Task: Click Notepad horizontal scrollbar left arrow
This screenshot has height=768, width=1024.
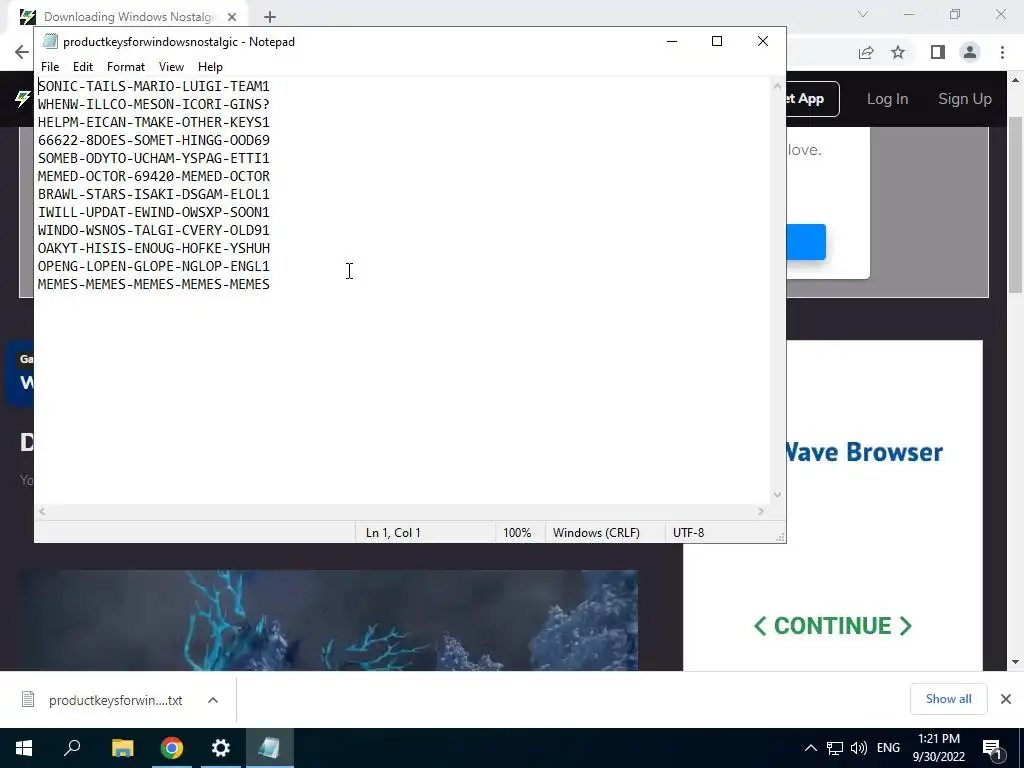Action: pyautogui.click(x=42, y=511)
